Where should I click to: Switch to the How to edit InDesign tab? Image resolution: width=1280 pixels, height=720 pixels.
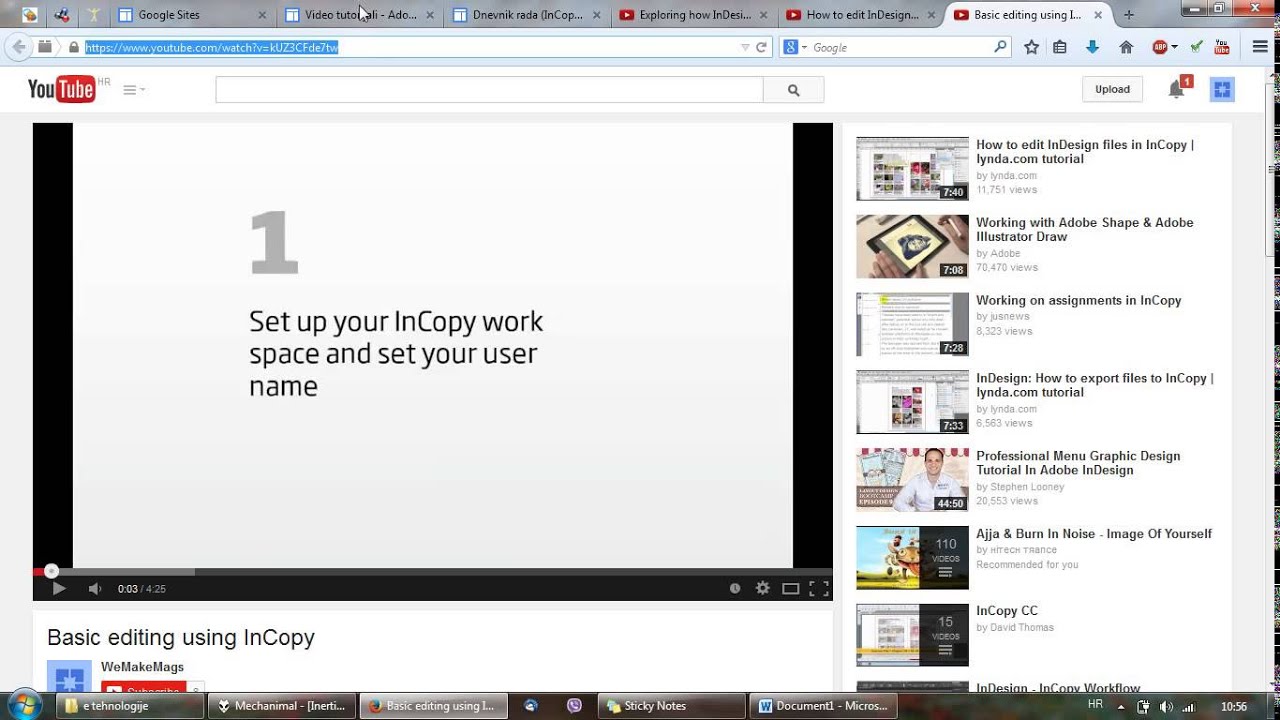tap(861, 15)
